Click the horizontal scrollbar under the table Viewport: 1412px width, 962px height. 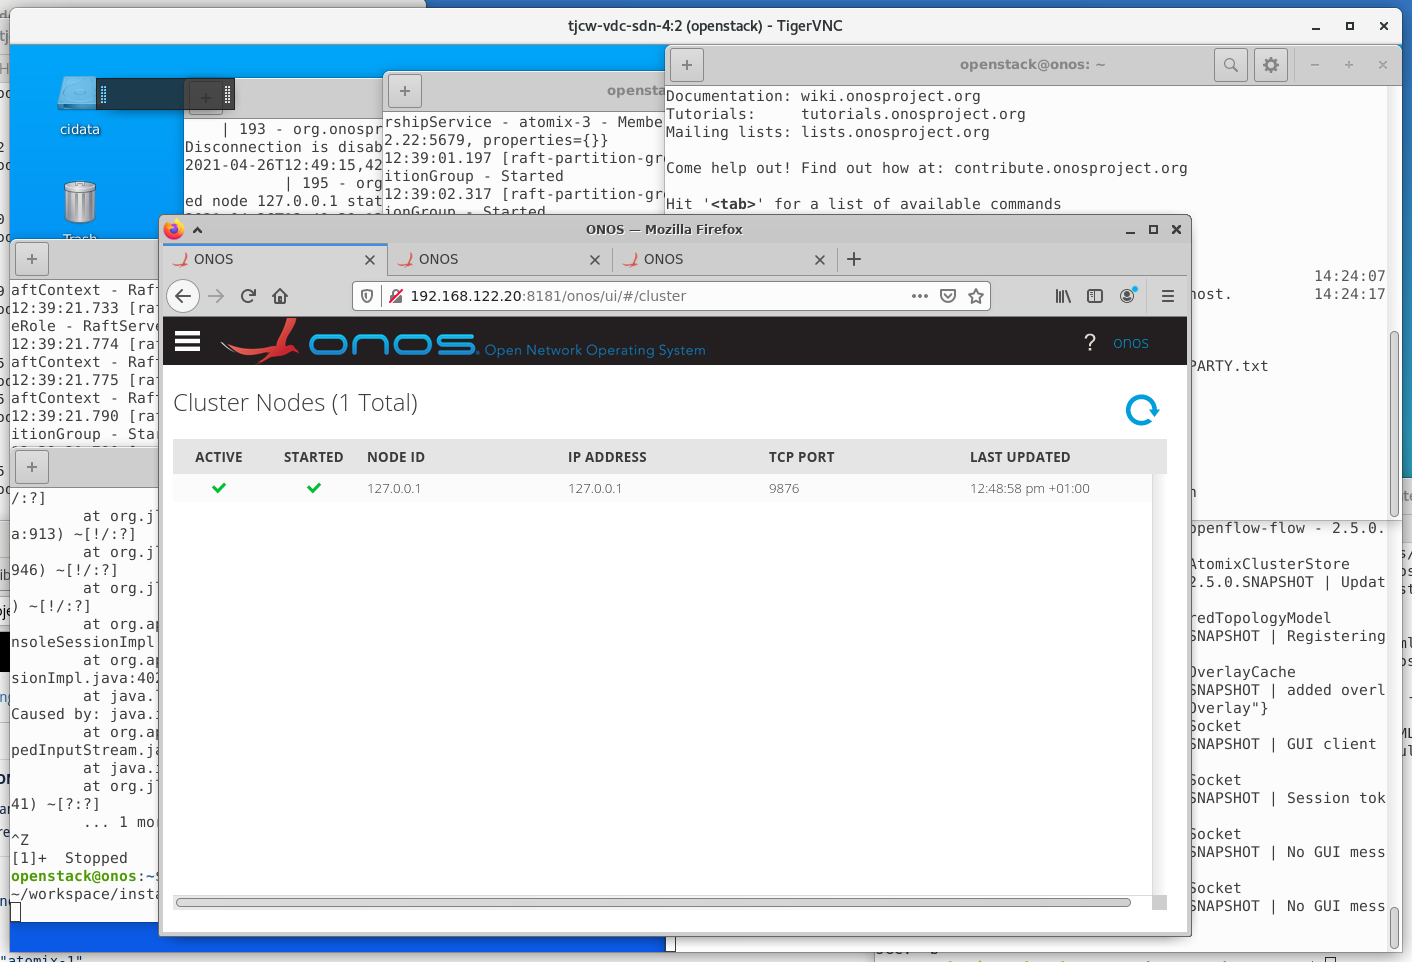pos(653,902)
